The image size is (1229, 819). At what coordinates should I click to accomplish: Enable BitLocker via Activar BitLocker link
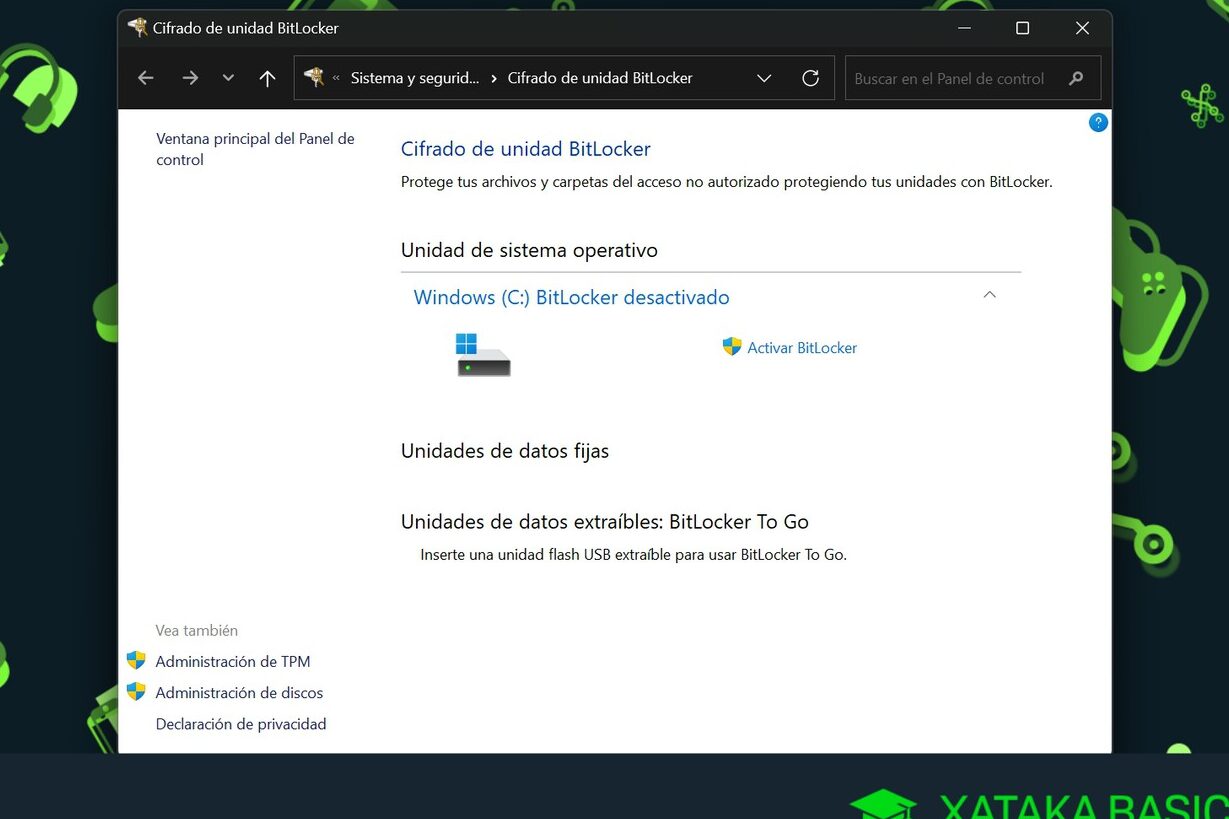(801, 347)
